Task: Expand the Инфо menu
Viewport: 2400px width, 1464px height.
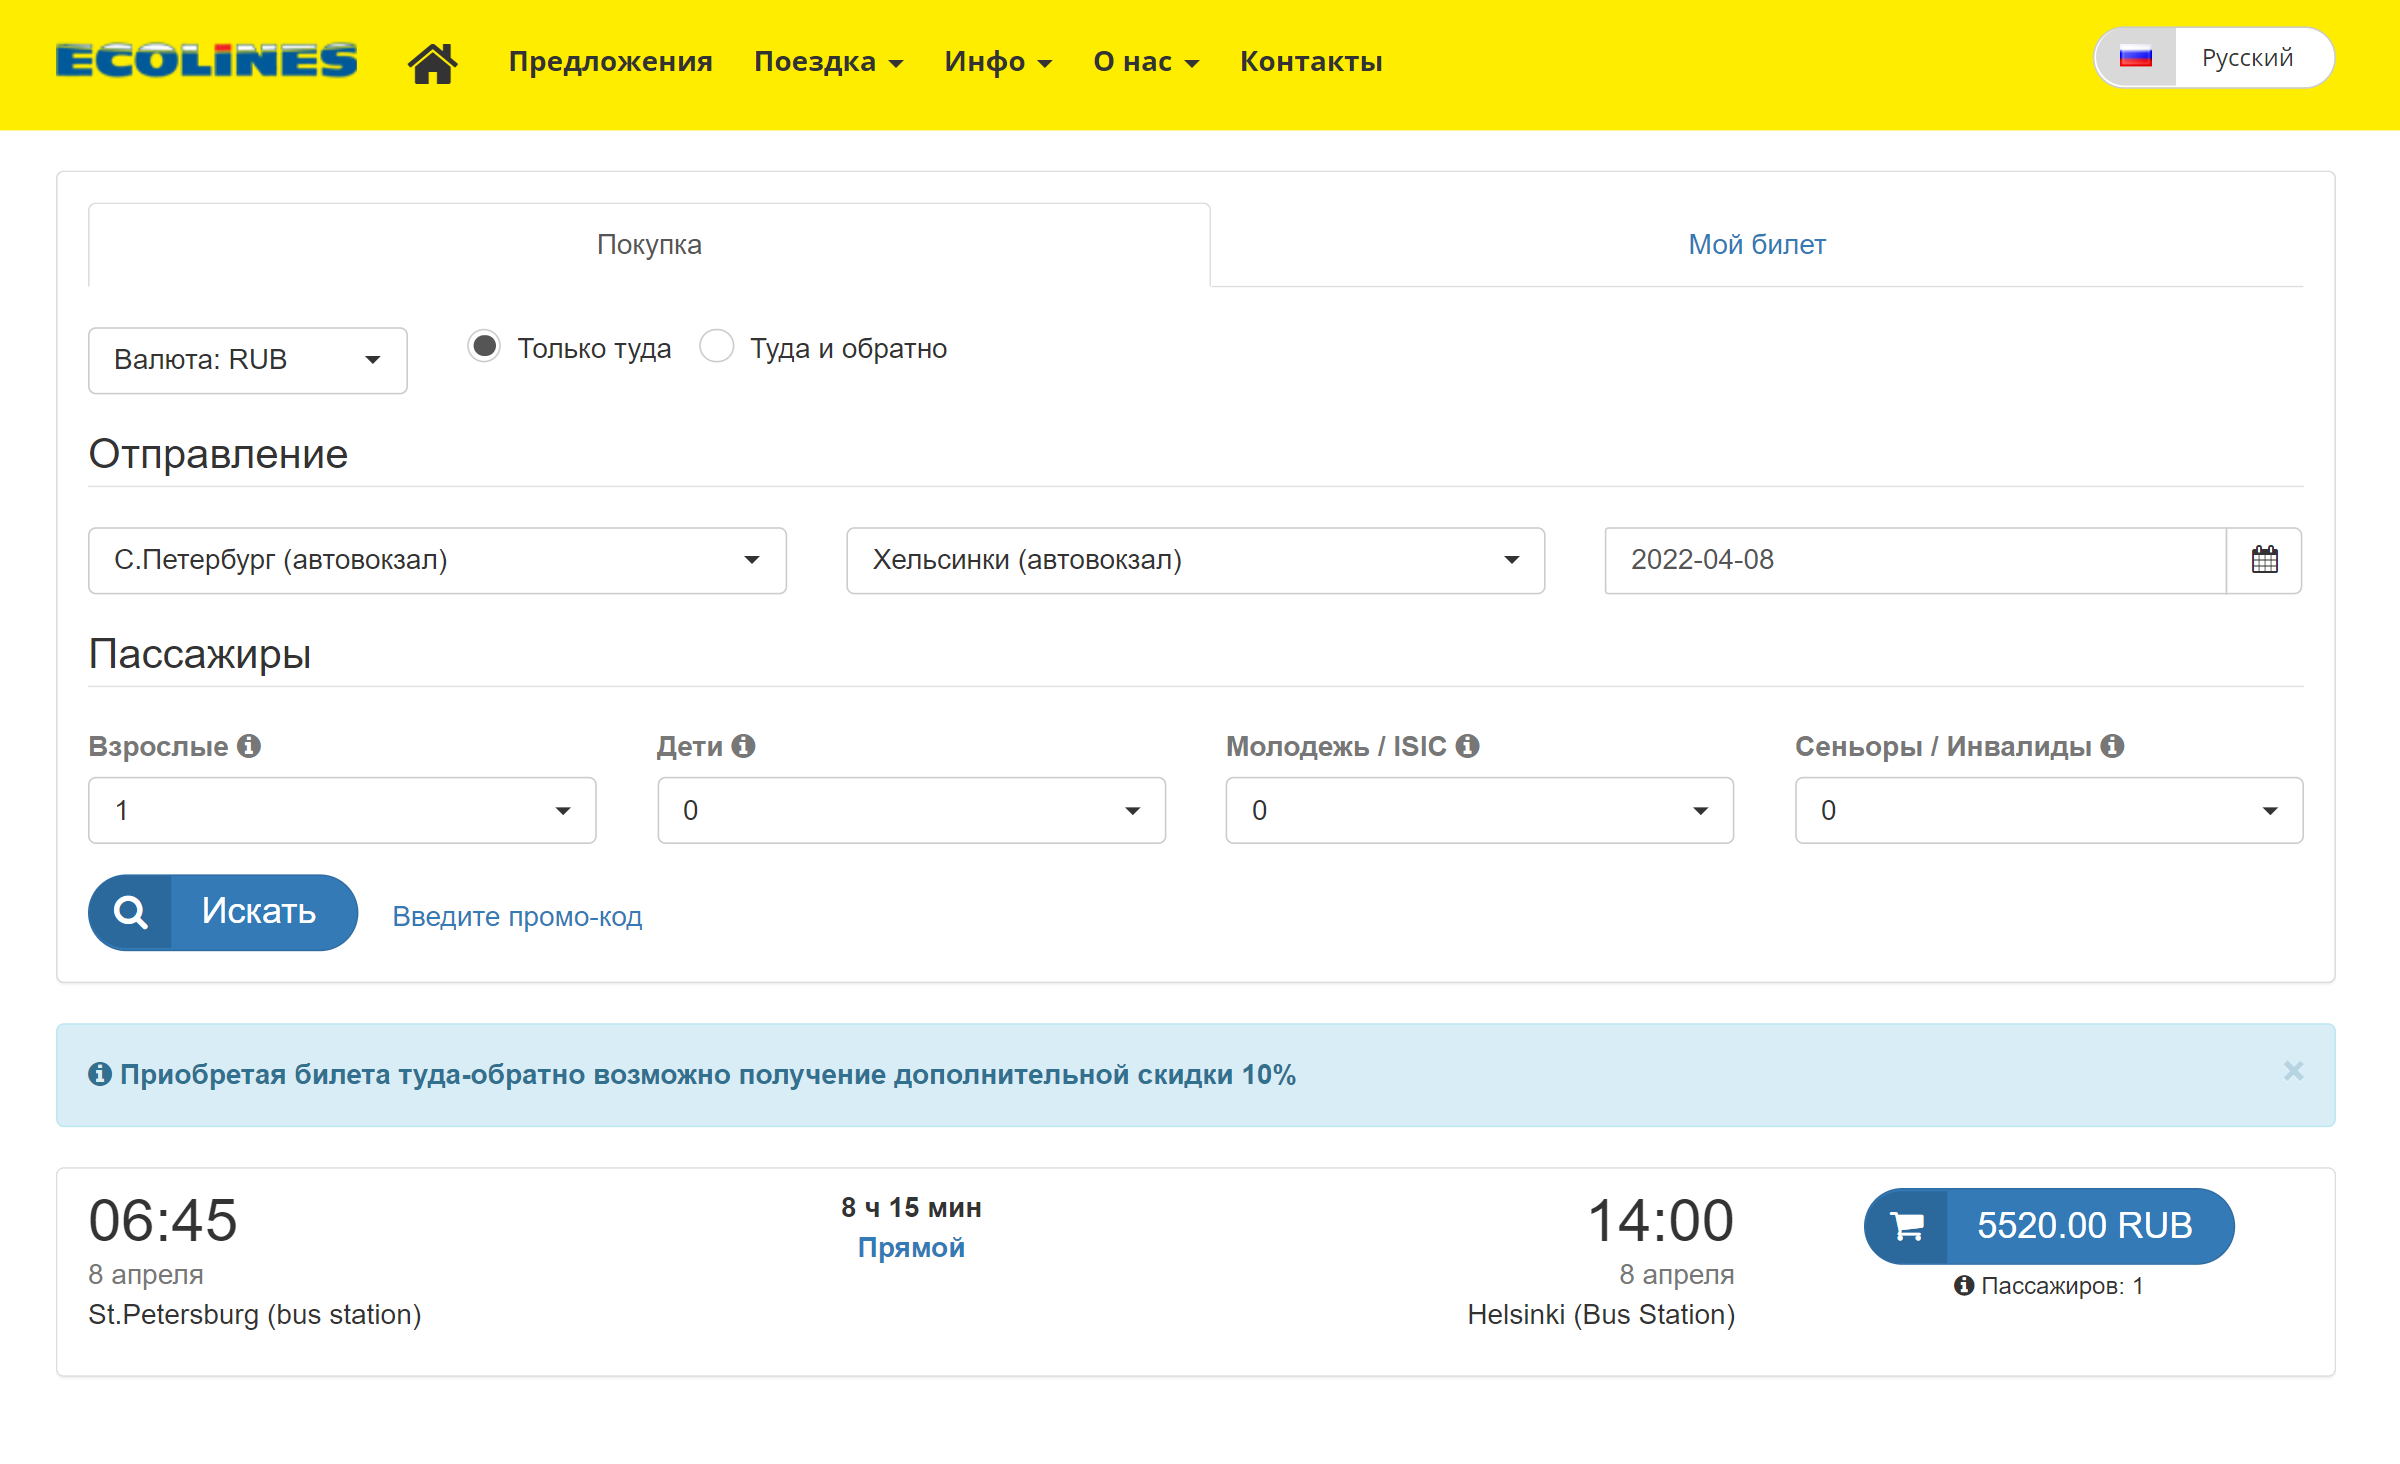Action: [x=998, y=62]
